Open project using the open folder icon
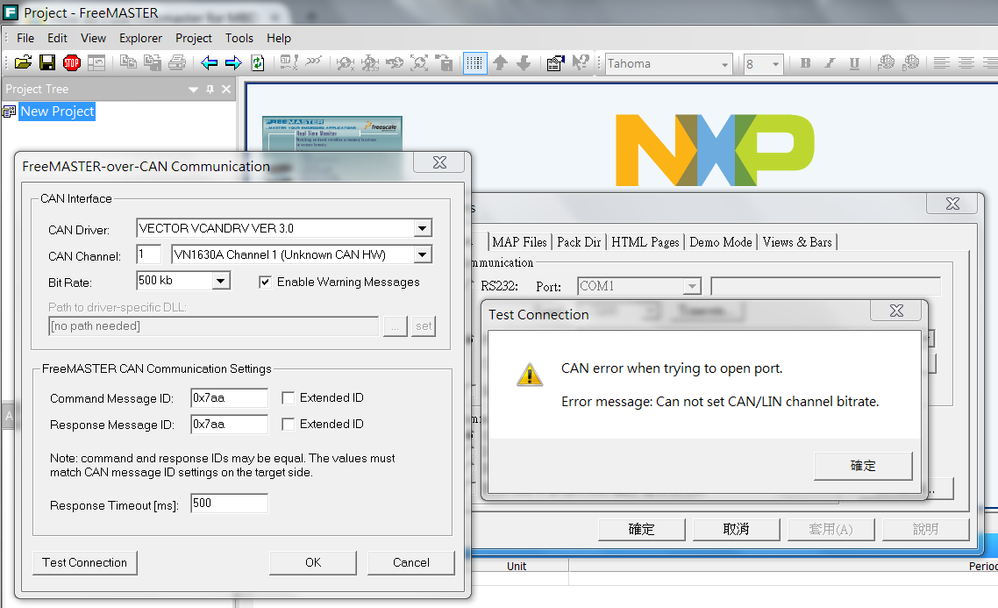Screen dimensions: 998x608 pyautogui.click(x=23, y=62)
